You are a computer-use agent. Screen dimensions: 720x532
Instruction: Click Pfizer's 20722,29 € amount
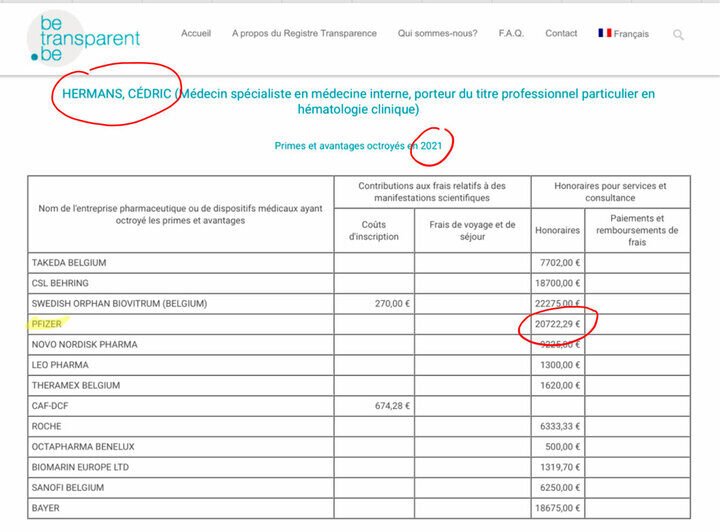(557, 324)
